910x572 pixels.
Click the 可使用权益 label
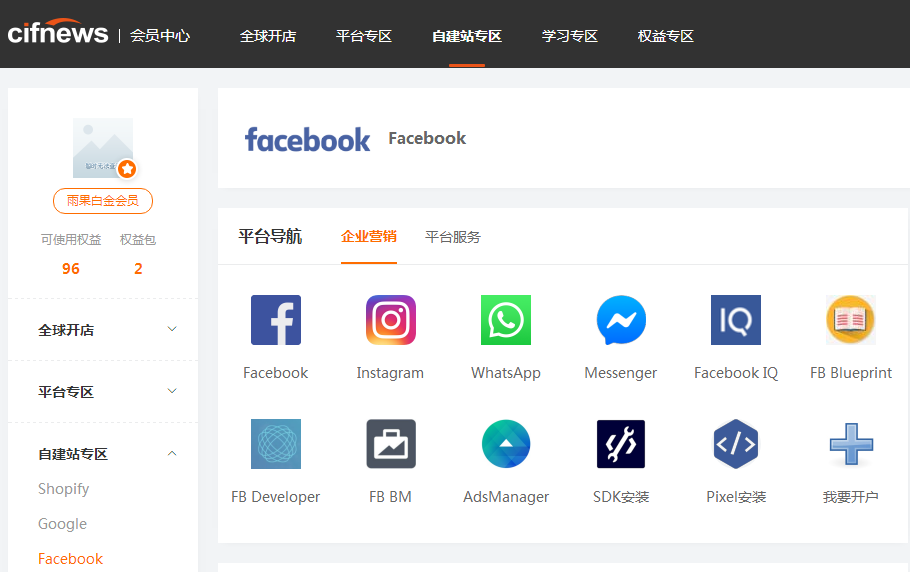(x=71, y=240)
